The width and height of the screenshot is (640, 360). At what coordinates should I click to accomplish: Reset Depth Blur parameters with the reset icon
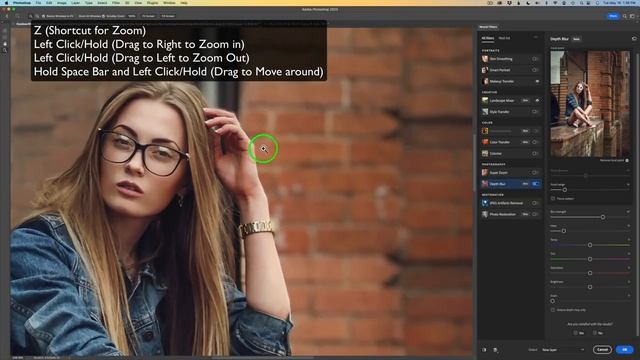pyautogui.click(x=634, y=39)
